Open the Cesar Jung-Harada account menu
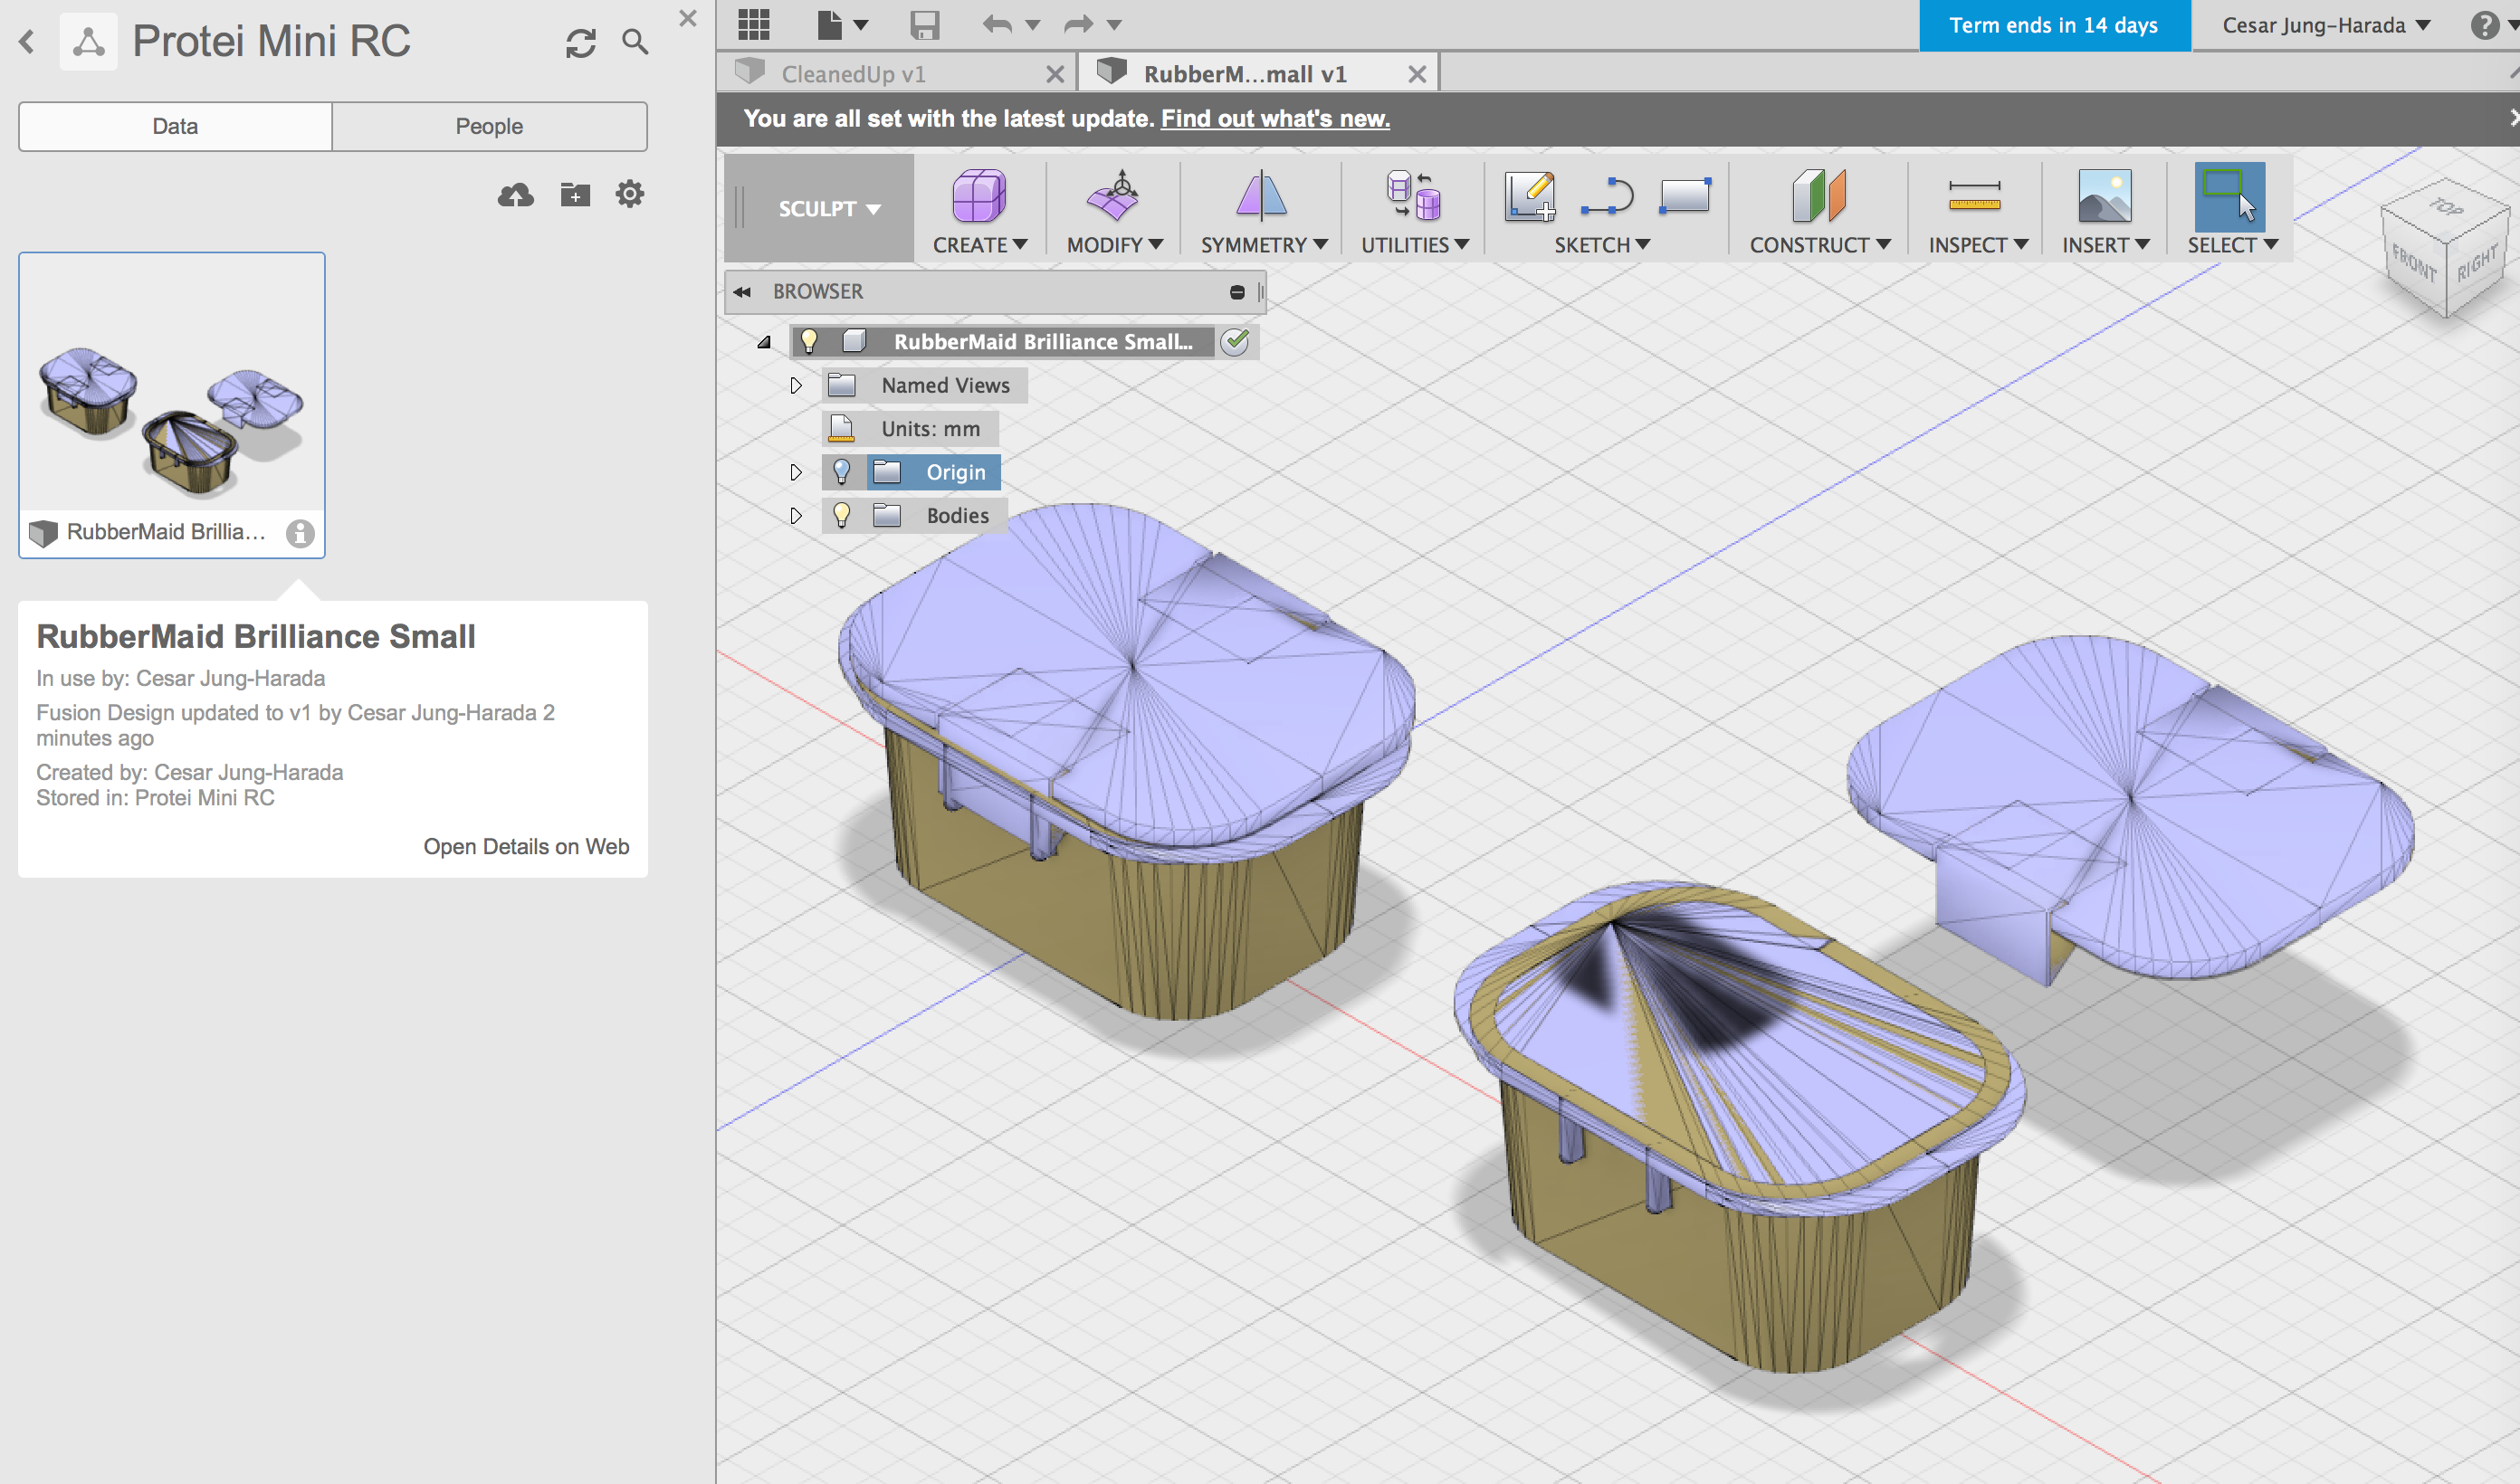2520x1484 pixels. point(2326,25)
